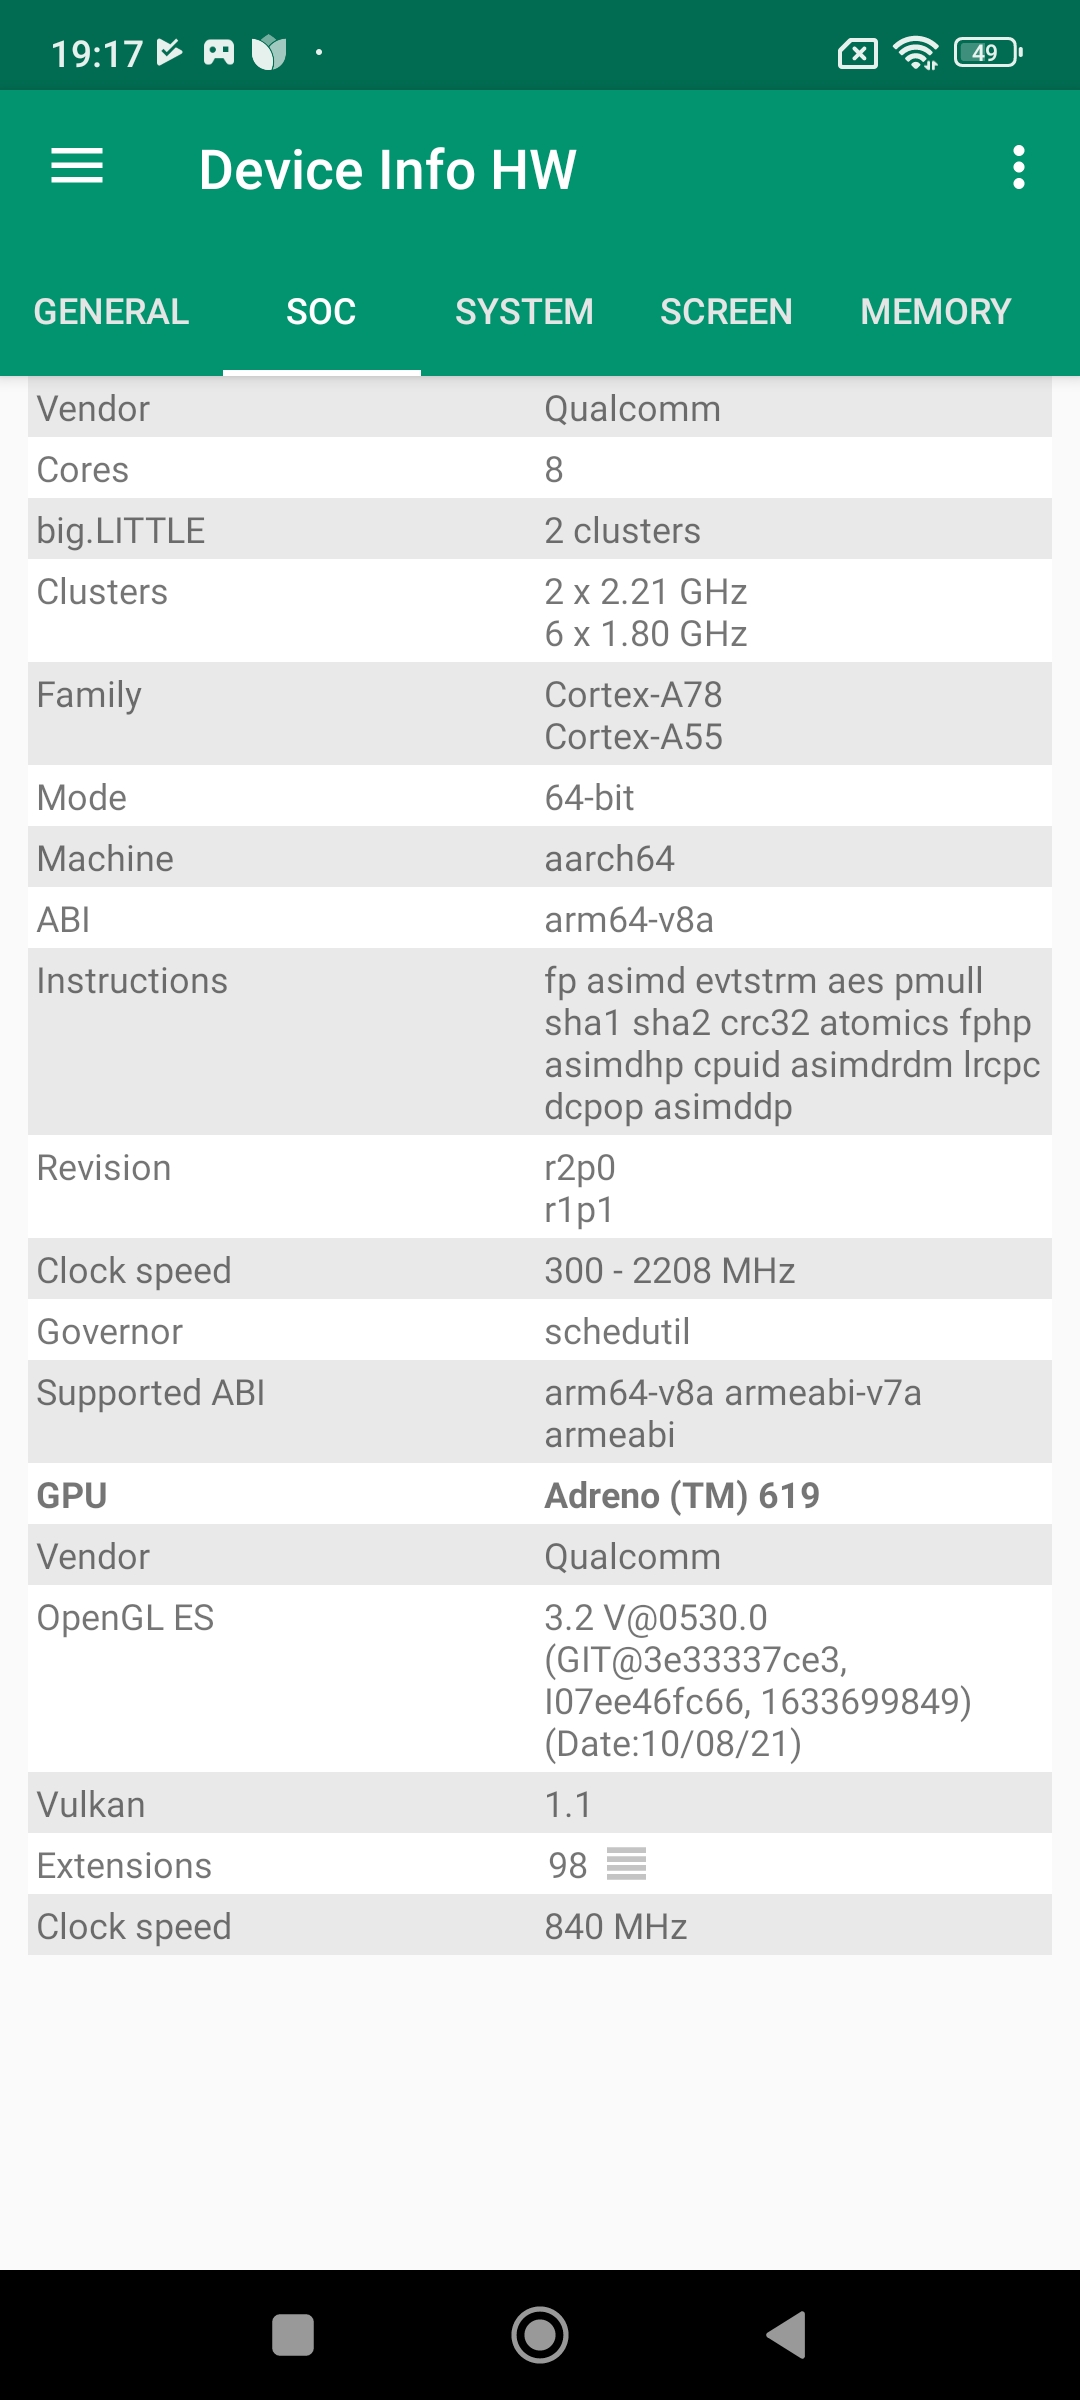Select the SOC tab
1080x2400 pixels.
pyautogui.click(x=321, y=312)
